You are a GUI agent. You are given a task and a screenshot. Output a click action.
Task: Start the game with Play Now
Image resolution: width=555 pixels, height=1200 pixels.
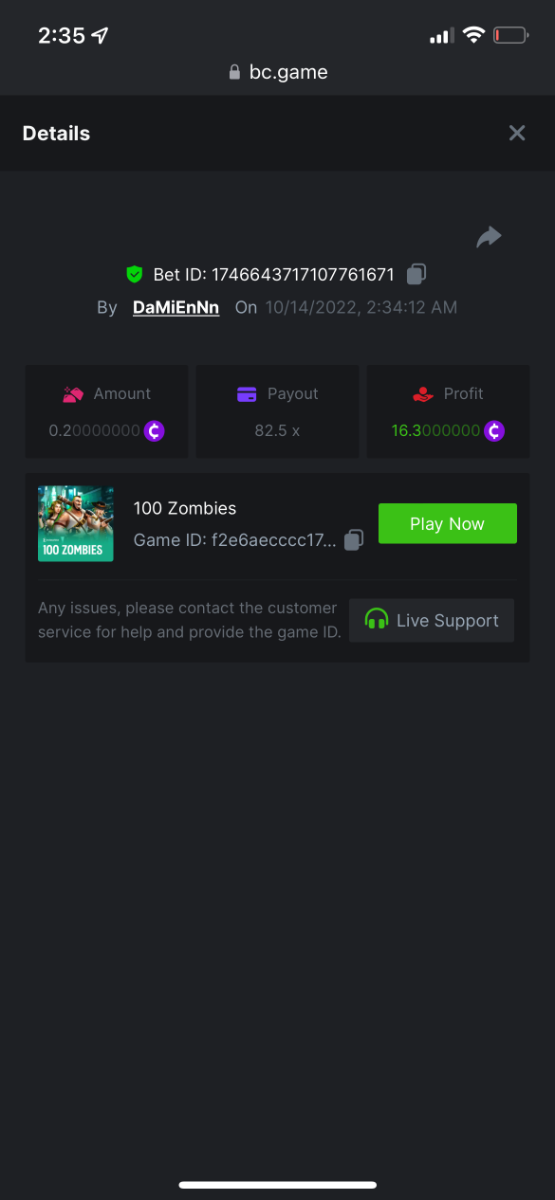coord(447,524)
